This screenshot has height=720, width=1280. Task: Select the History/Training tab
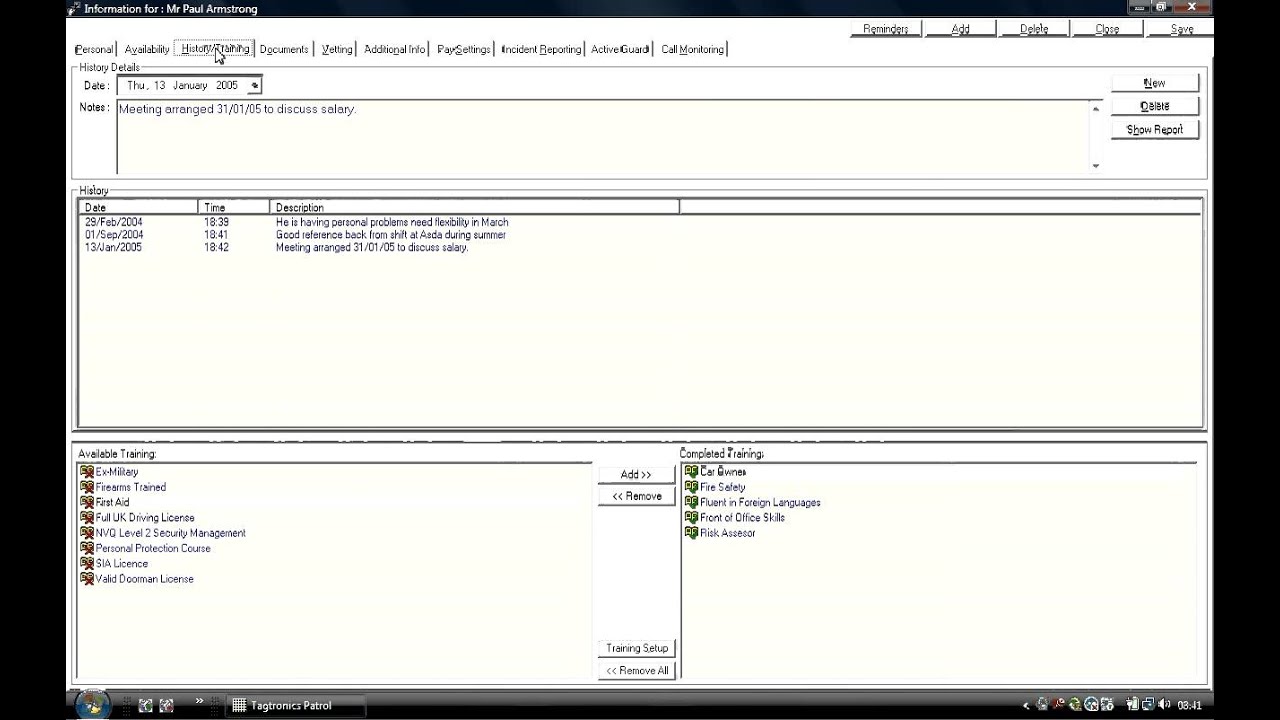(215, 49)
